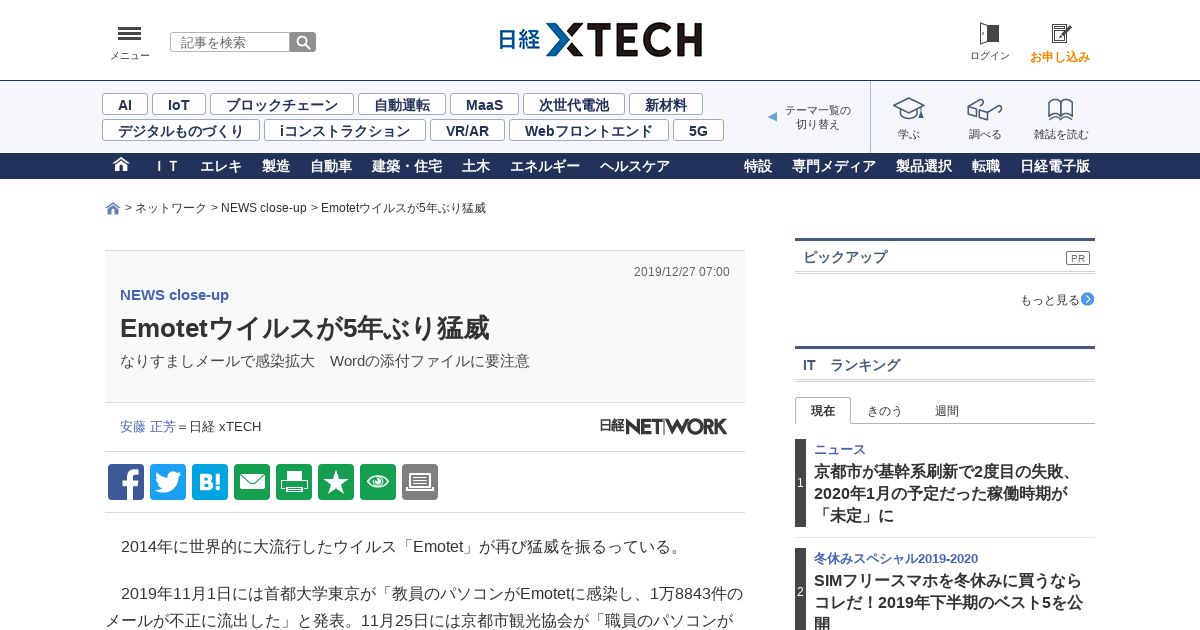Select the Webフロントエンド theme tag

point(589,130)
